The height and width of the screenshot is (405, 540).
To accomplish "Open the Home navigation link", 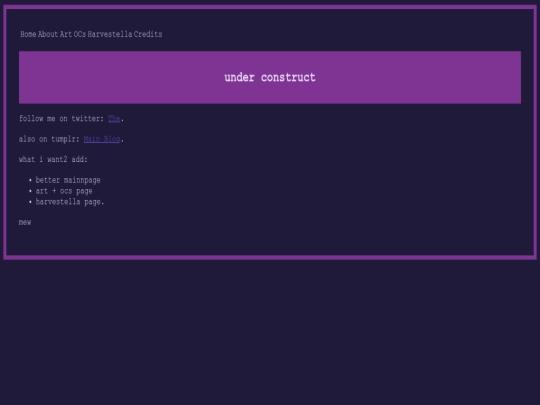I will click(28, 34).
